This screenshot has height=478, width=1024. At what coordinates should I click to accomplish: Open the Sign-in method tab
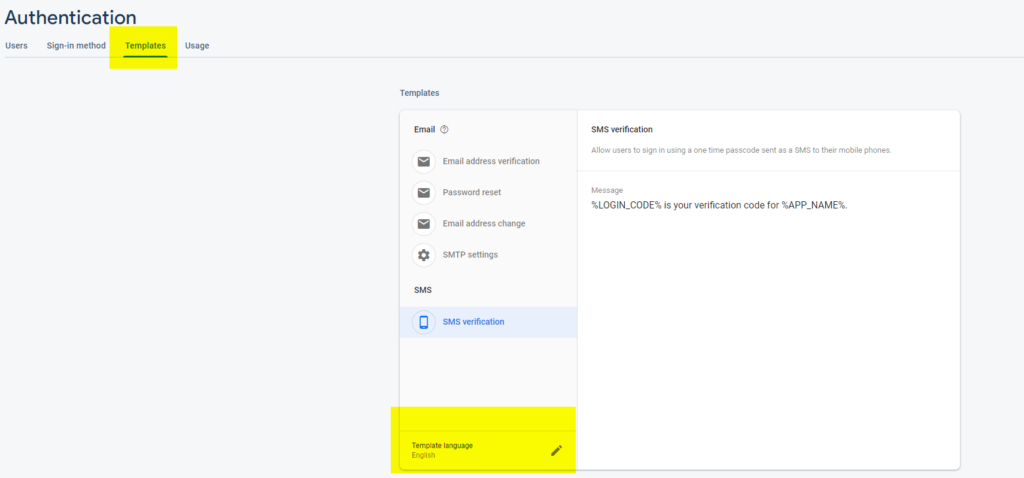coord(76,46)
